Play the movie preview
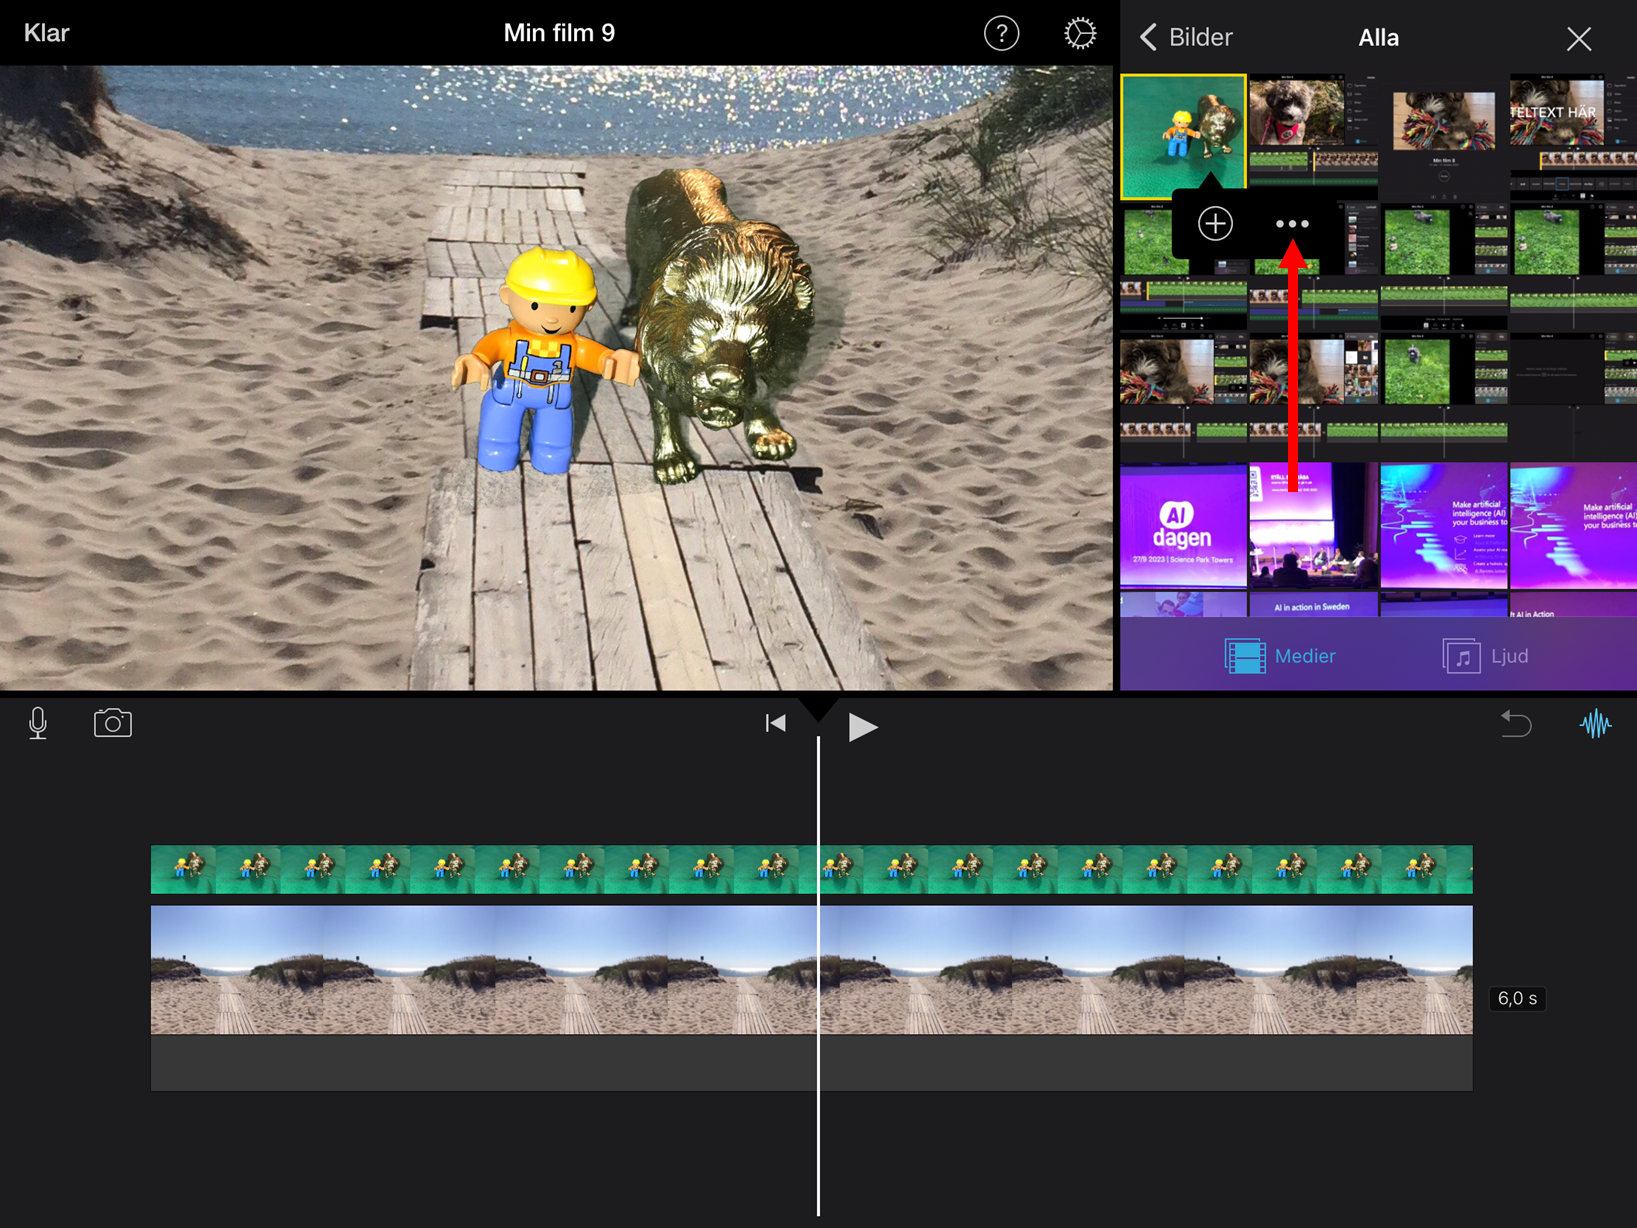The width and height of the screenshot is (1637, 1228). click(862, 726)
